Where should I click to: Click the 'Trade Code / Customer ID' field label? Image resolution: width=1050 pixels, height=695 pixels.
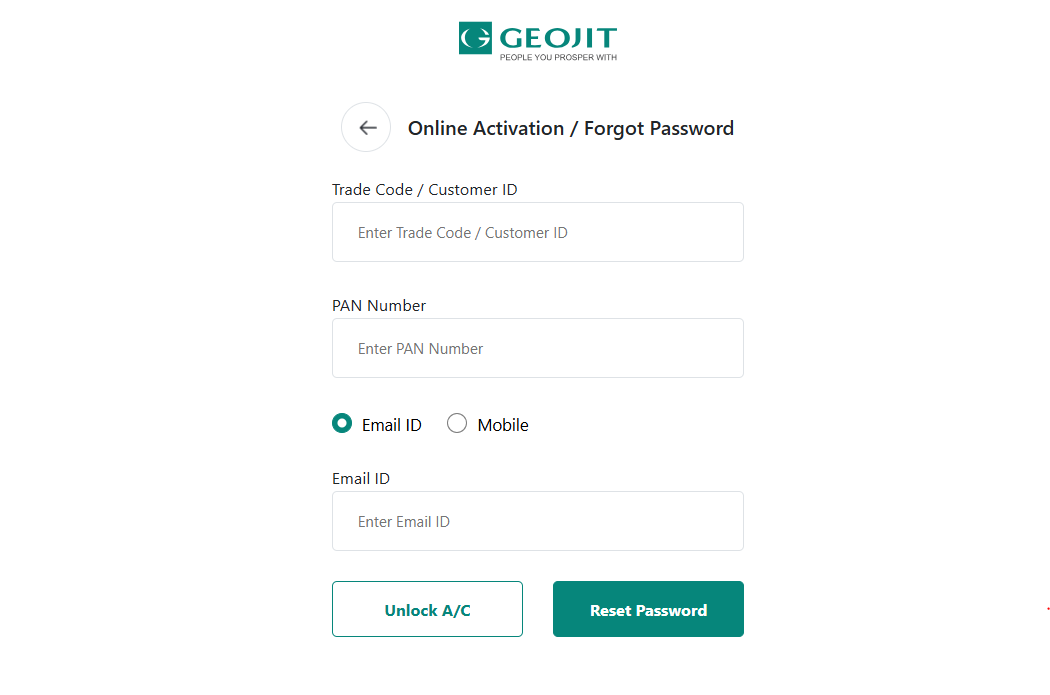(x=425, y=190)
